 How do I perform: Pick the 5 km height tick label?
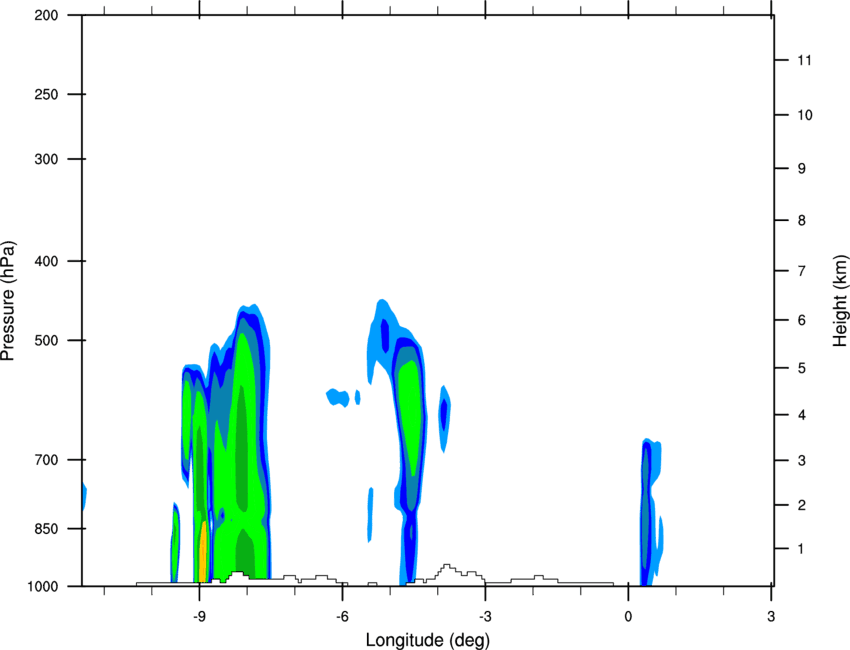click(x=802, y=368)
